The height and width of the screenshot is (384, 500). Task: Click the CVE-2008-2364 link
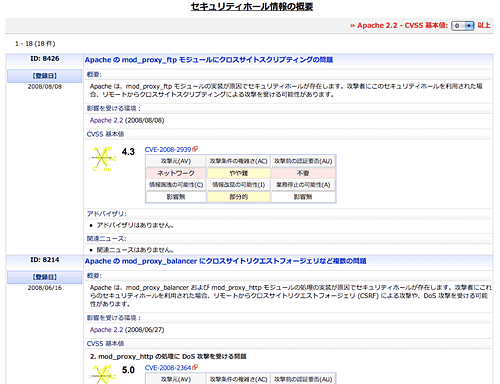(x=168, y=368)
